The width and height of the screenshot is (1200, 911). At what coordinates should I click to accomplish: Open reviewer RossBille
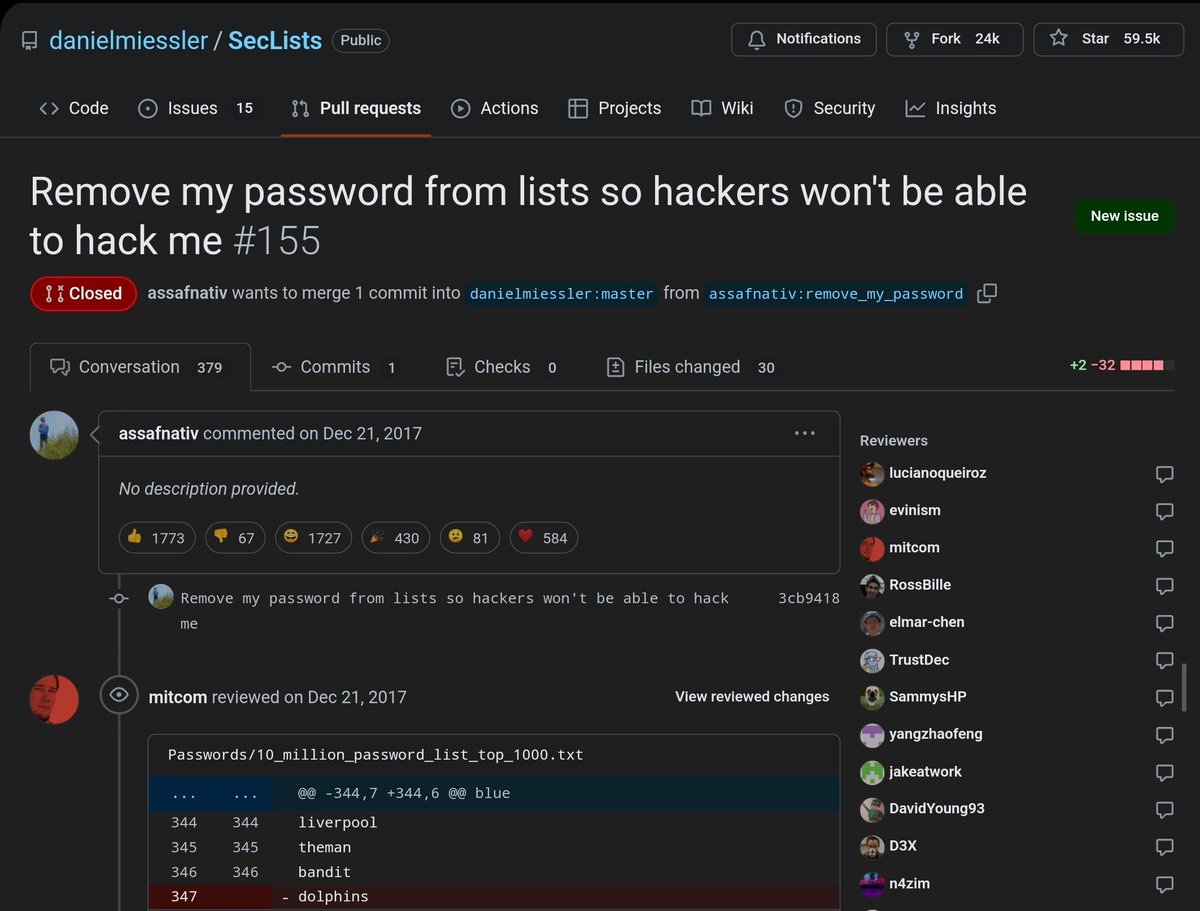point(920,585)
